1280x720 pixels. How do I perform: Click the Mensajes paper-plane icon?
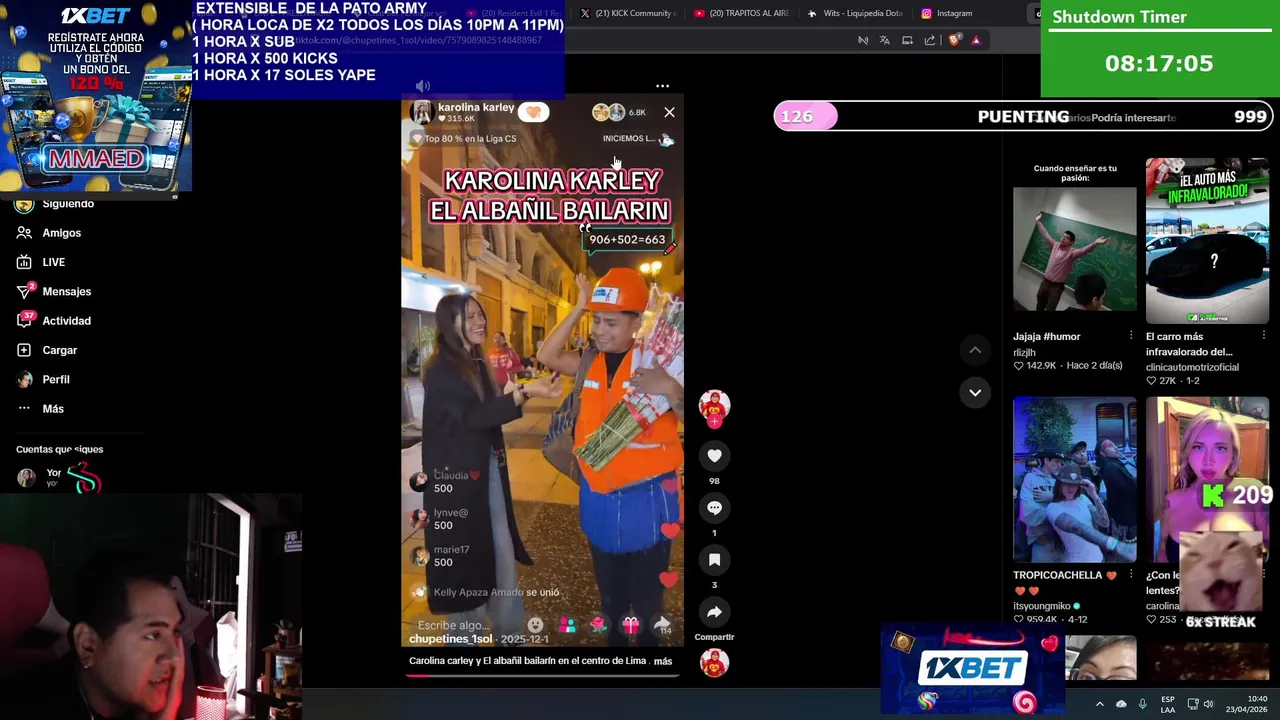coord(24,291)
